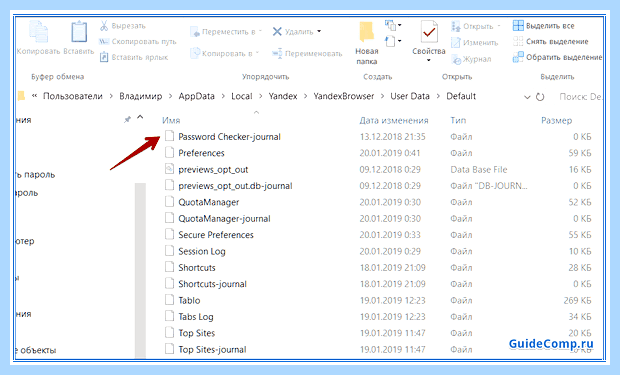
Task: Click the Вырезать scissors icon
Action: pyautogui.click(x=104, y=26)
